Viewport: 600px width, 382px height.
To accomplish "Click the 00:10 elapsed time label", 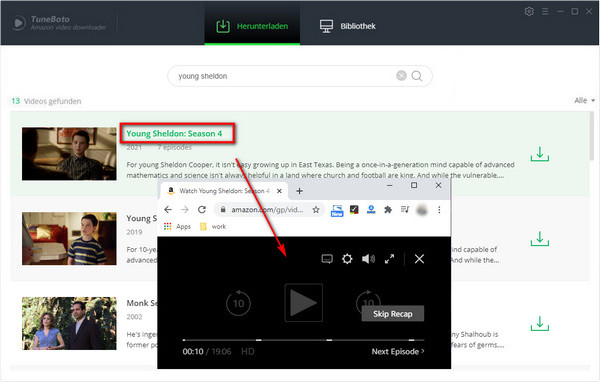I will click(193, 351).
